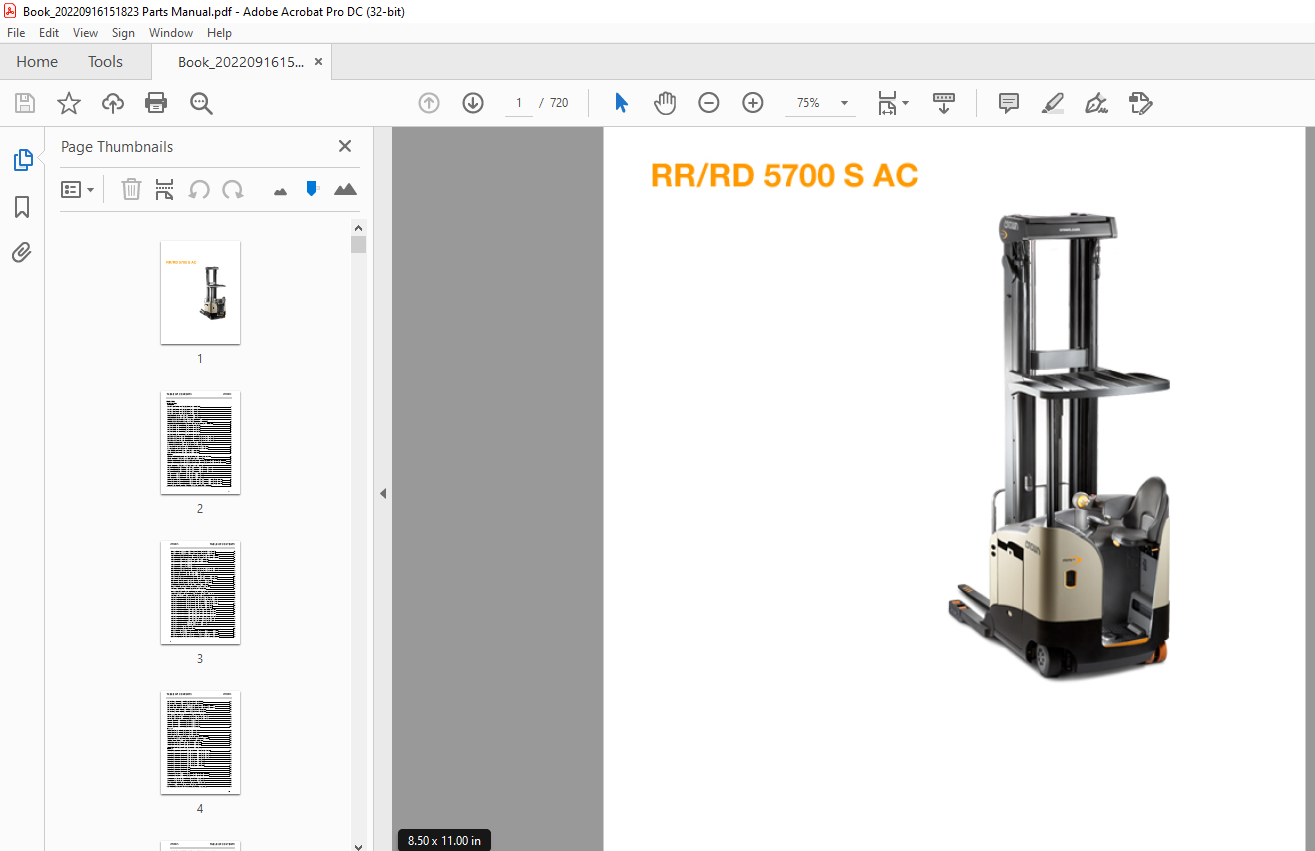This screenshot has width=1315, height=851.
Task: Open the fit page width tool
Action: pyautogui.click(x=887, y=103)
